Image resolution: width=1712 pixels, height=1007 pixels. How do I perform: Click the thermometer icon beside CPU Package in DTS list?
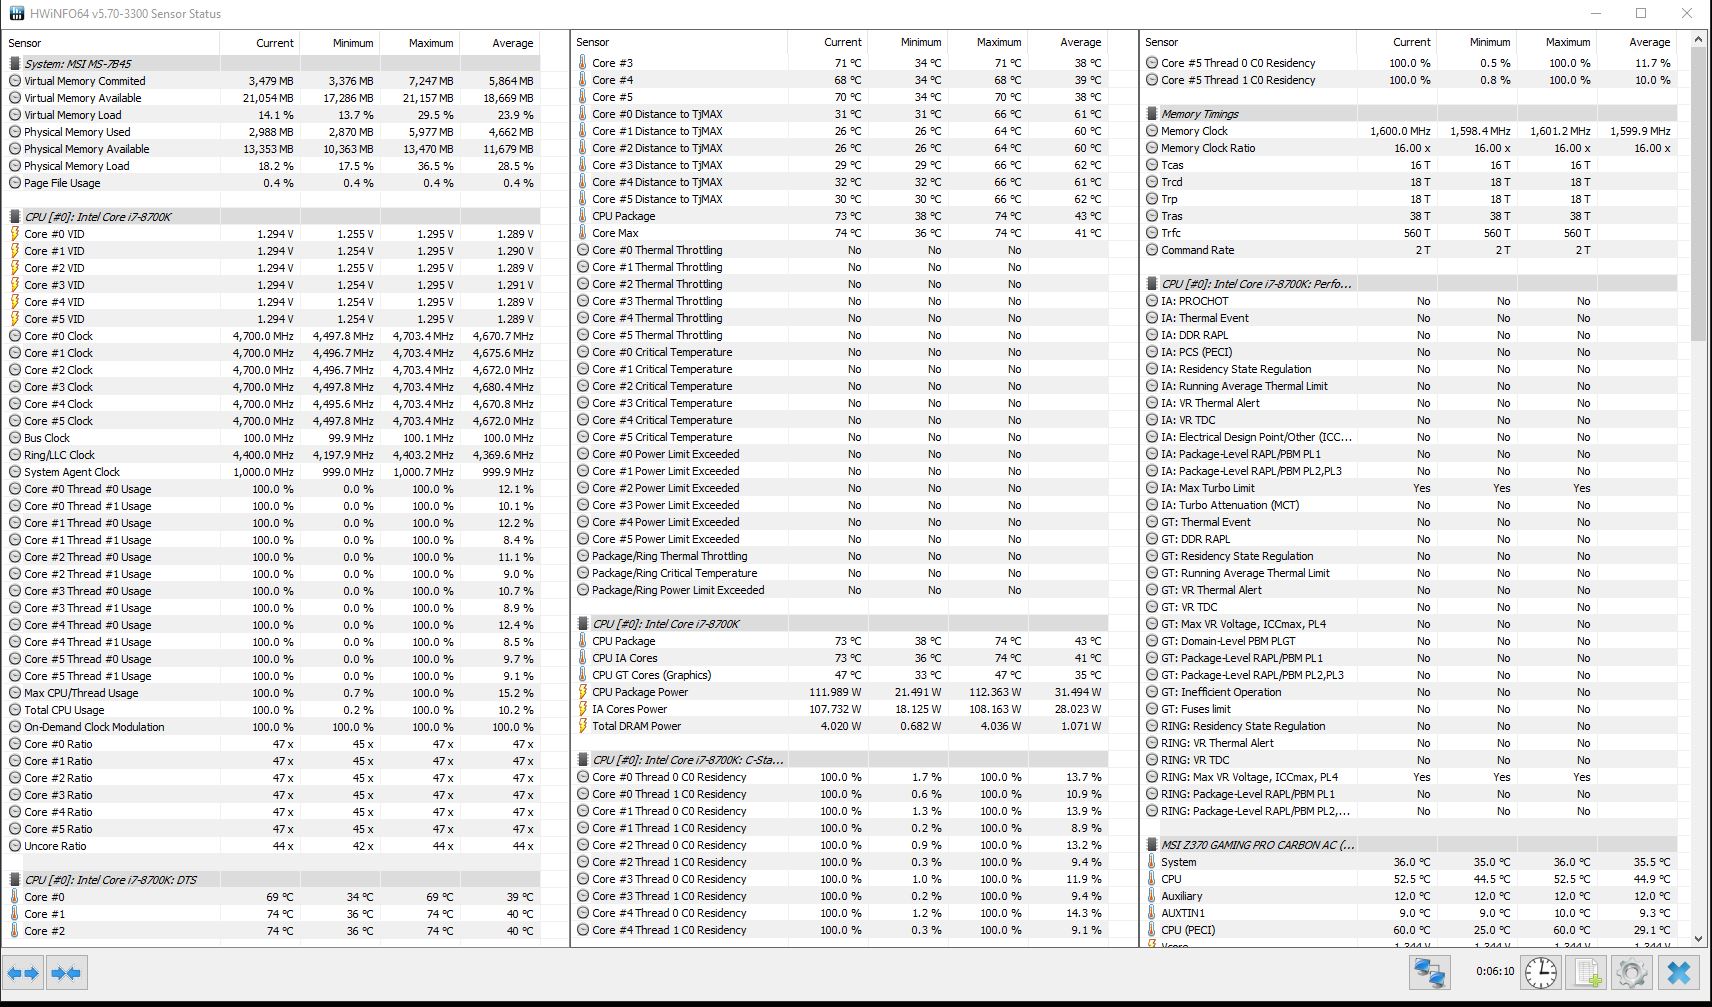click(583, 216)
